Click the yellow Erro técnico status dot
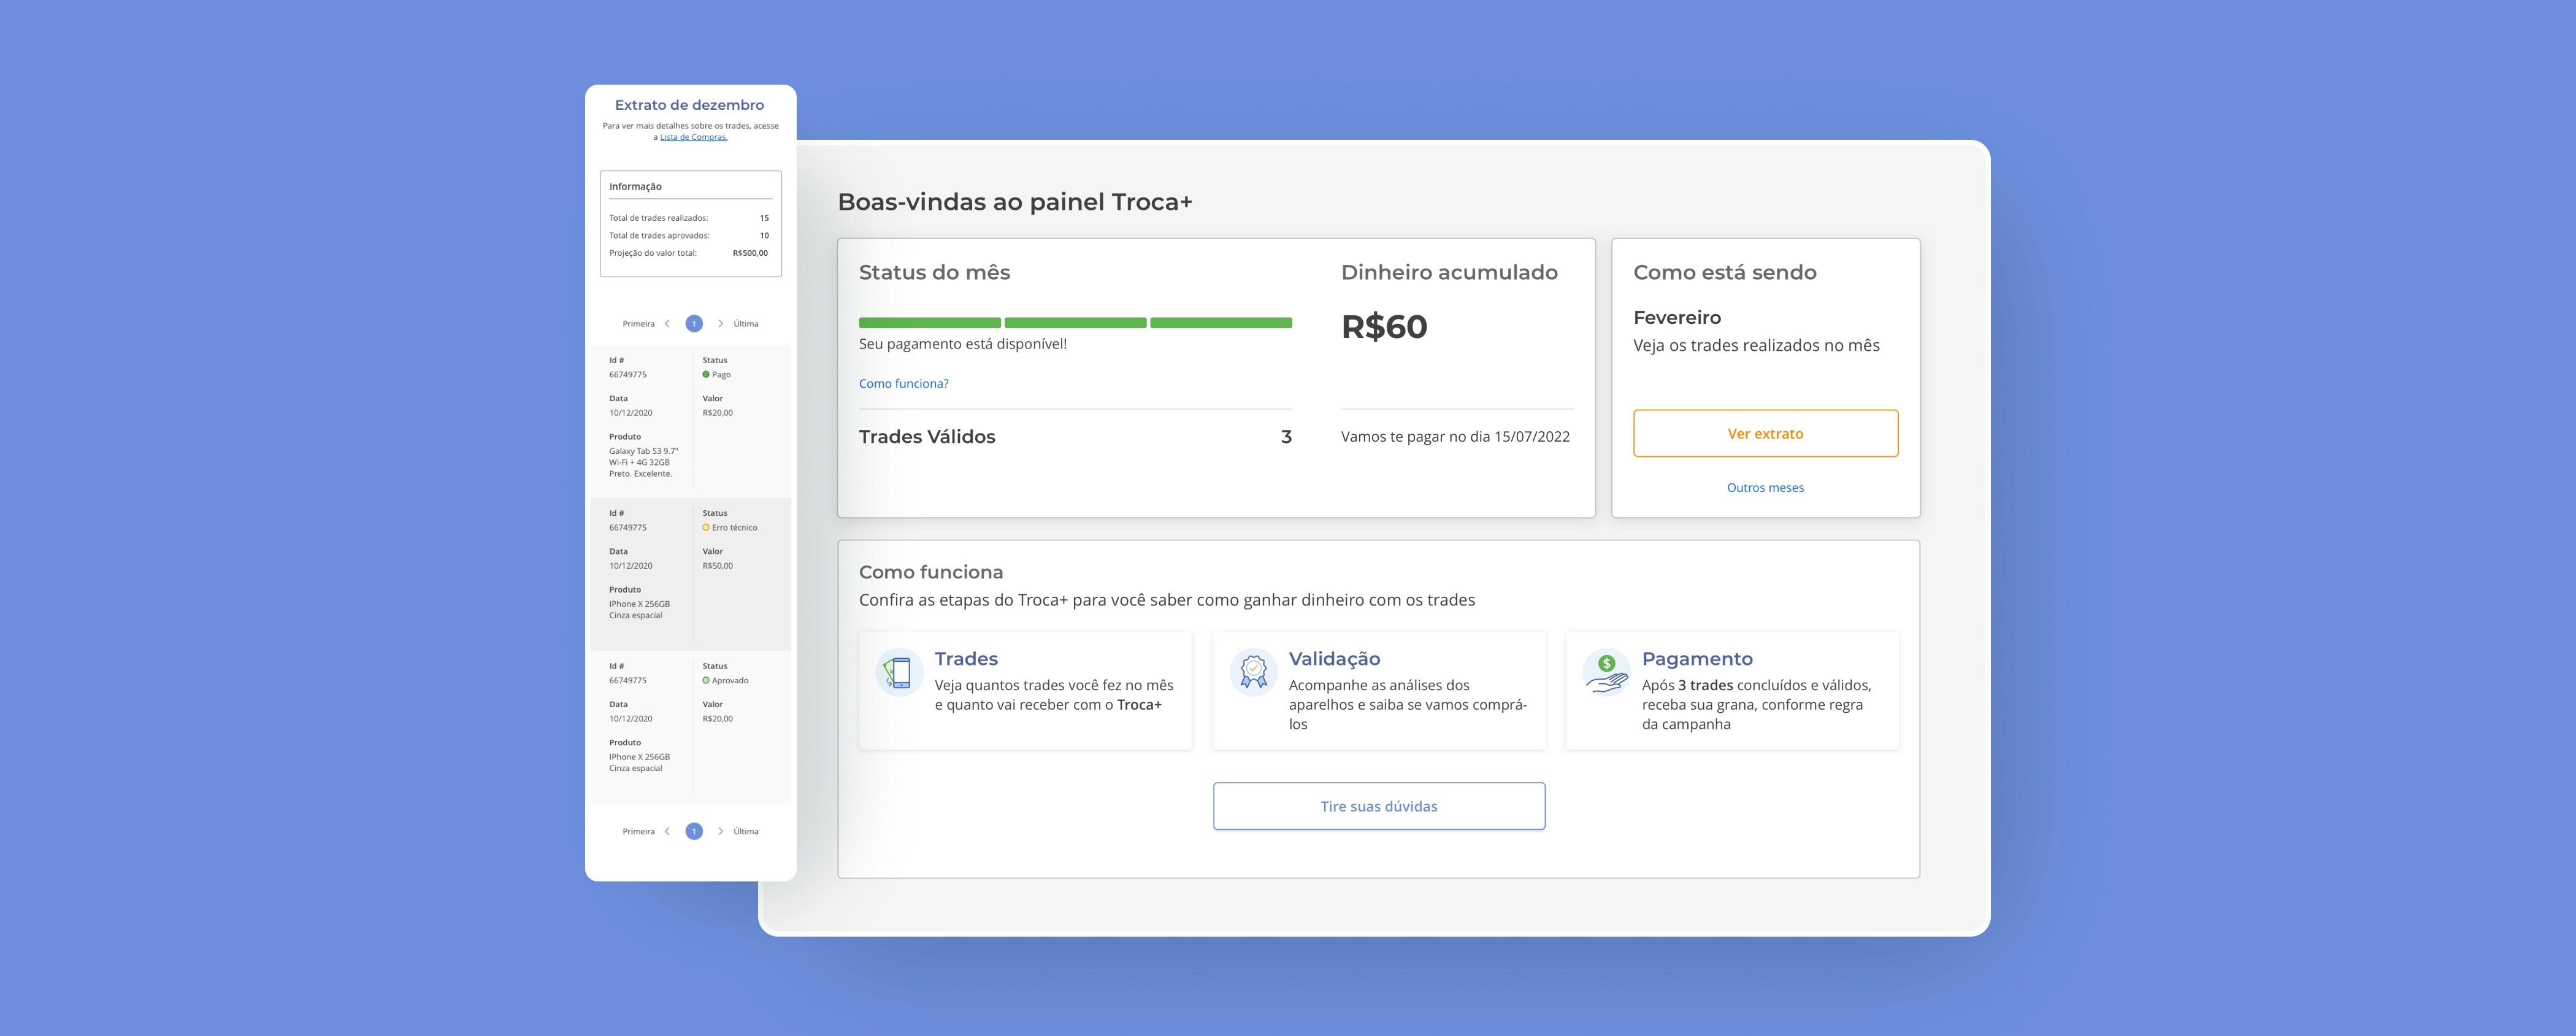Viewport: 2576px width, 1036px height. (x=706, y=528)
